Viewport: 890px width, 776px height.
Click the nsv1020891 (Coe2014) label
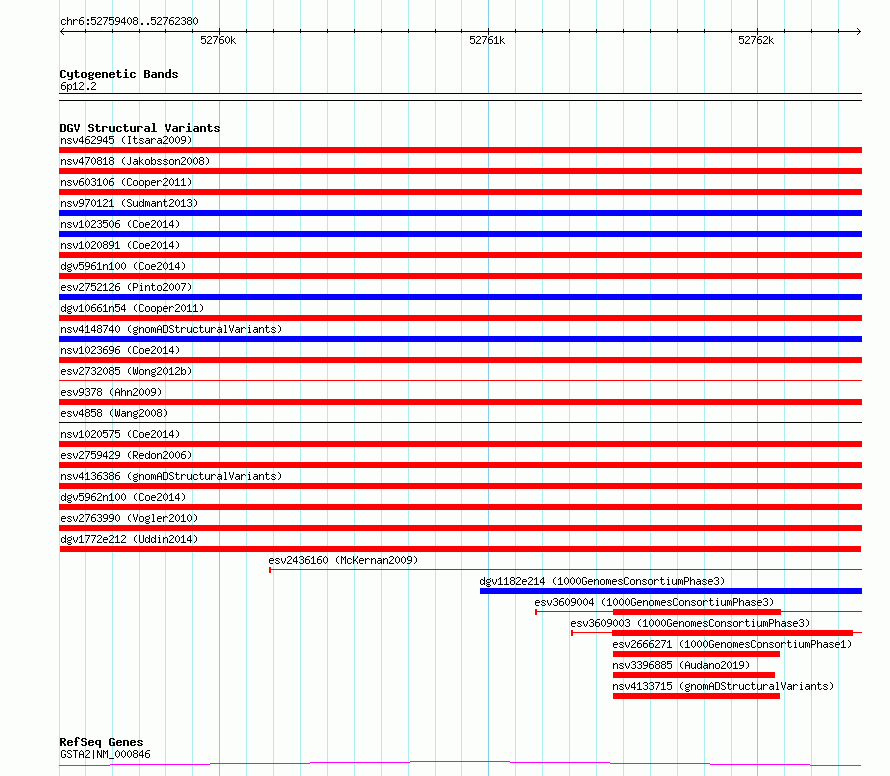(x=120, y=245)
